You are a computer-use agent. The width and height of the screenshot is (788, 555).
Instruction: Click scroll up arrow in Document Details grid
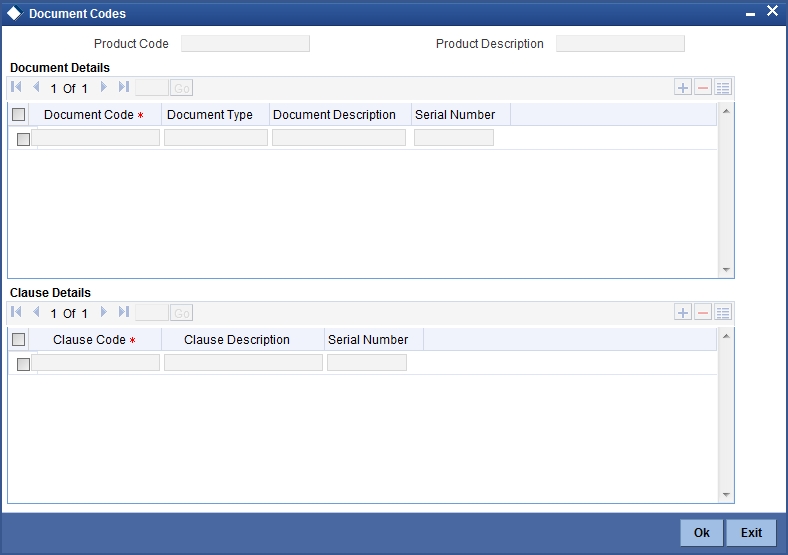pyautogui.click(x=726, y=111)
